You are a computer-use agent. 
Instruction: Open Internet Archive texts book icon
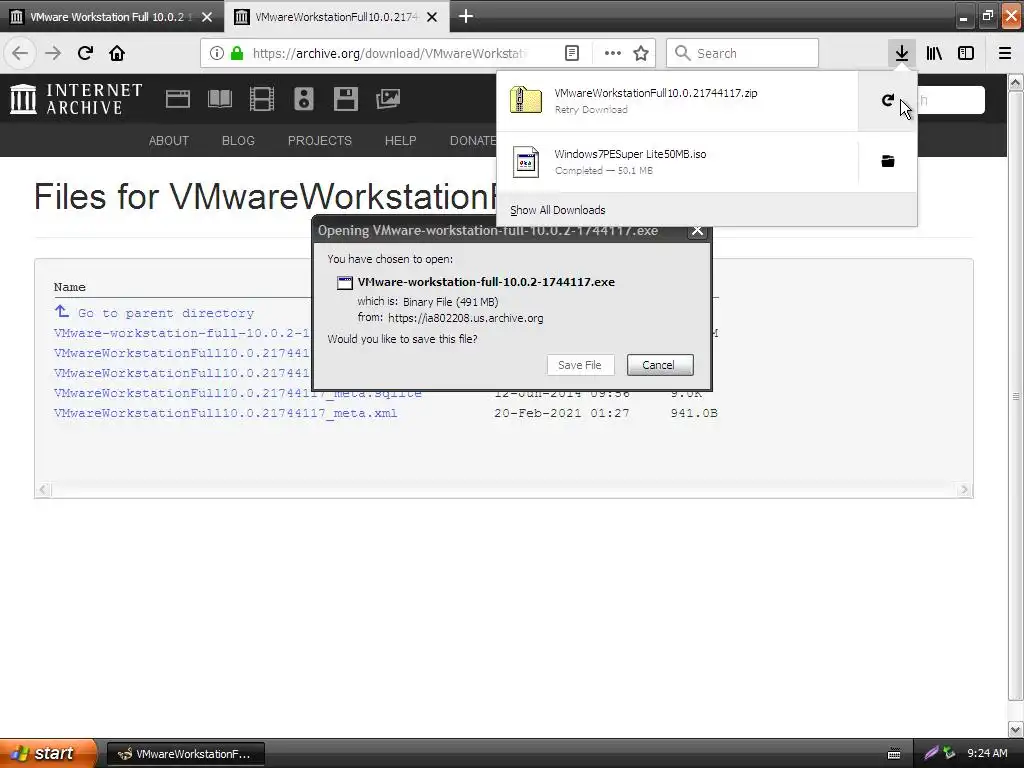click(219, 99)
